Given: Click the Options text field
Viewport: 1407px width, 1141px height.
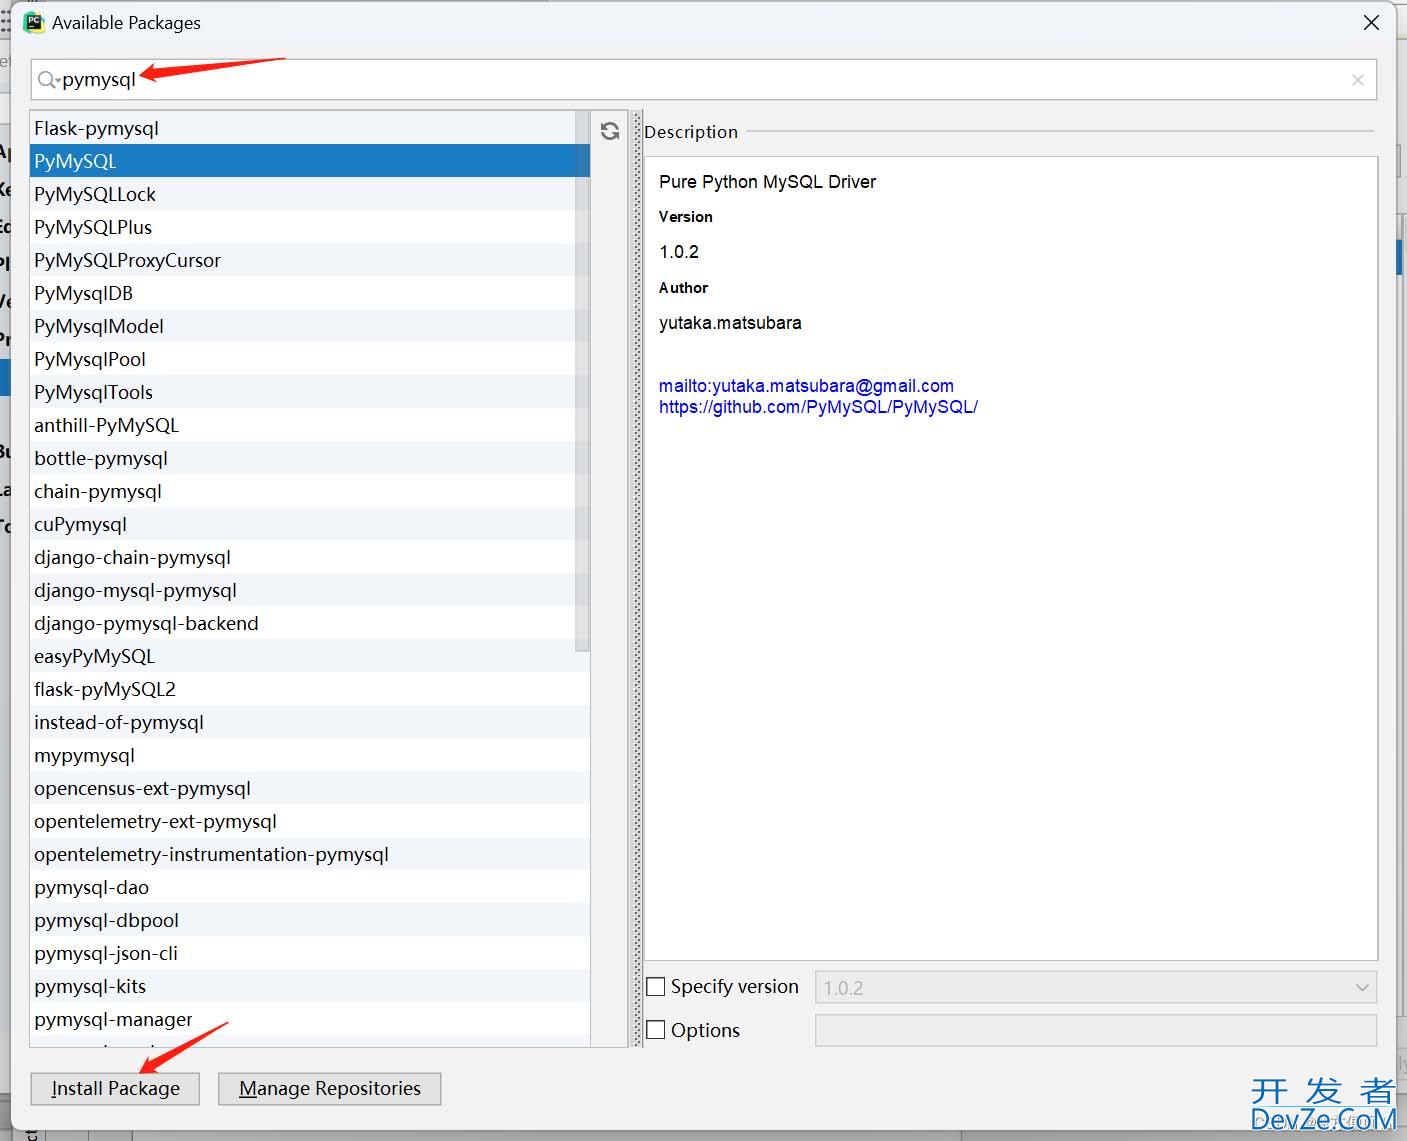Looking at the screenshot, I should point(1096,1030).
